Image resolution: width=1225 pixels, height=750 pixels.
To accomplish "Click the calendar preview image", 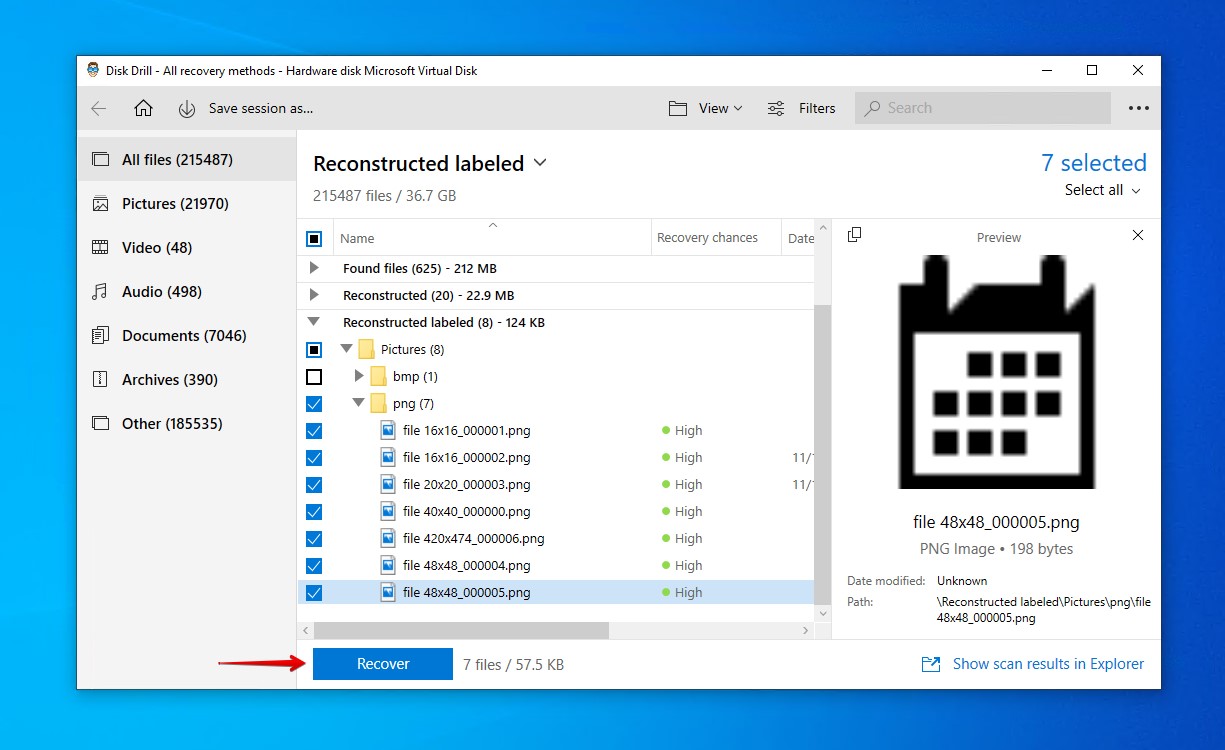I will pyautogui.click(x=997, y=372).
